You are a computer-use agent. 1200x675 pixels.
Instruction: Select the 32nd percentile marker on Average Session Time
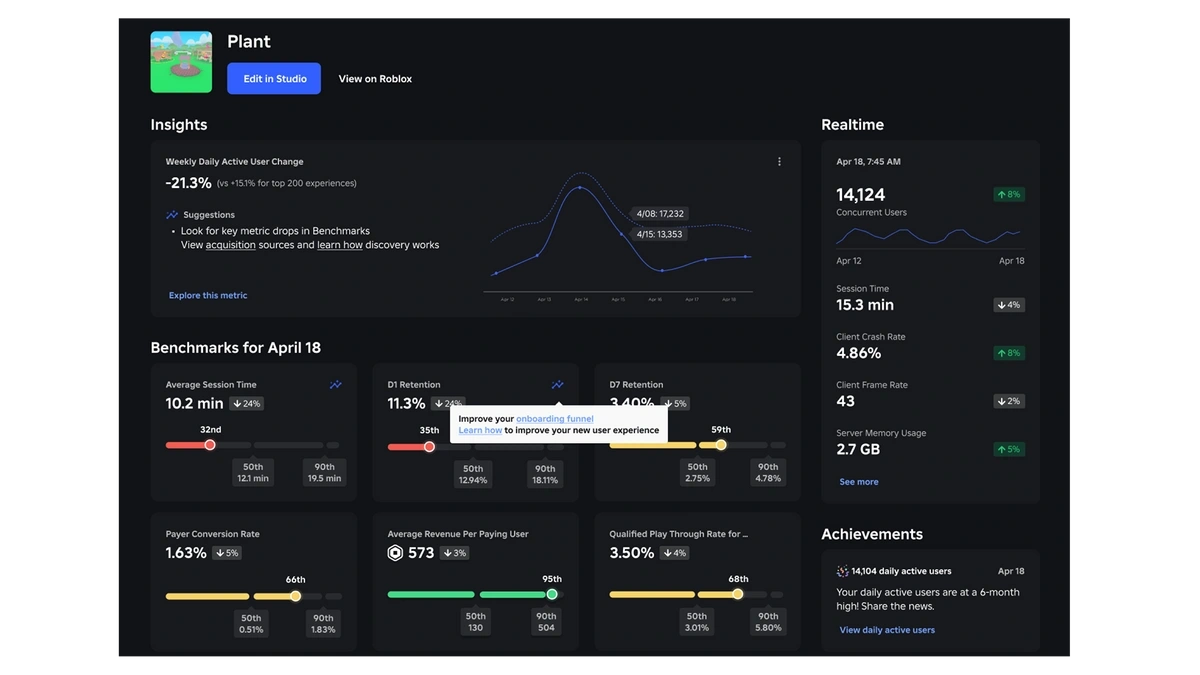point(210,445)
